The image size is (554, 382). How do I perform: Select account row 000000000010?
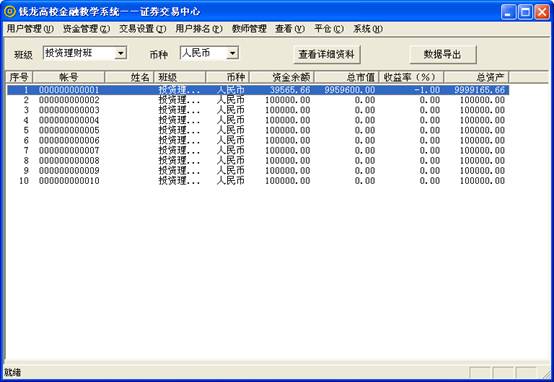258,181
